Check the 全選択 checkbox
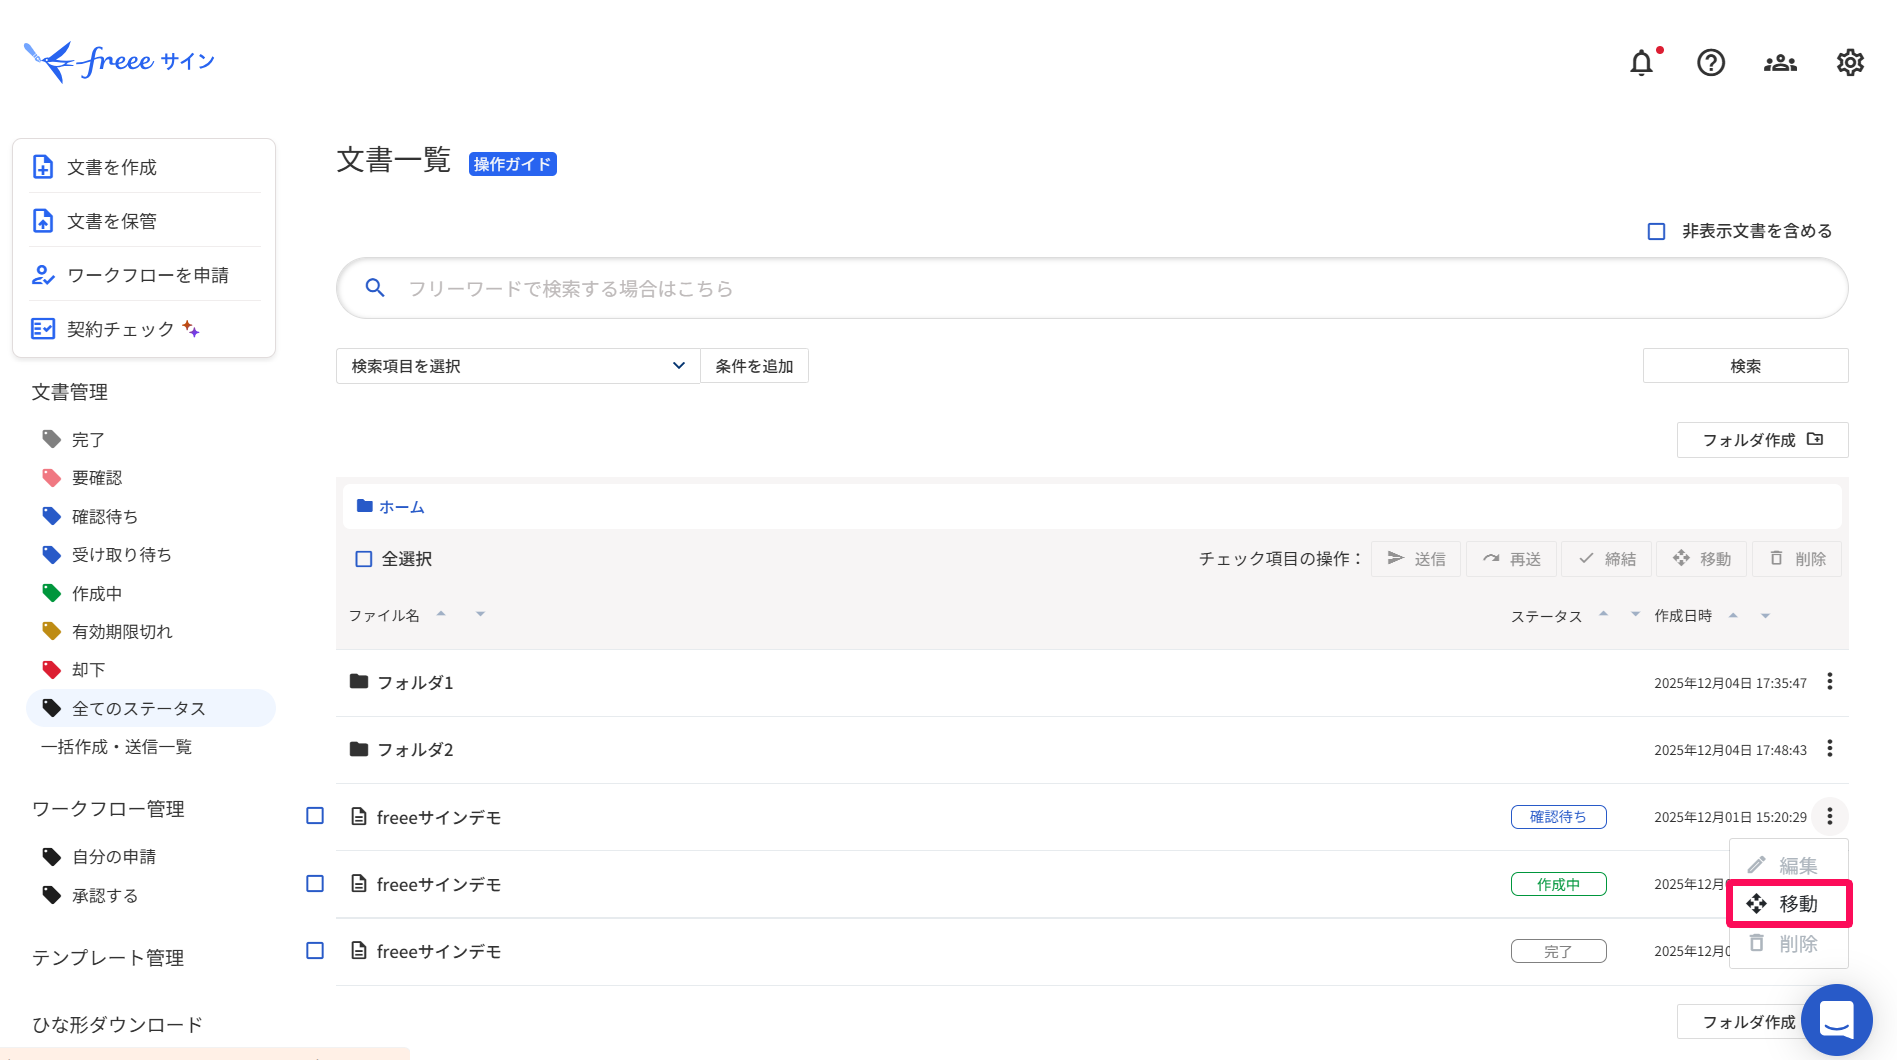 coord(364,559)
